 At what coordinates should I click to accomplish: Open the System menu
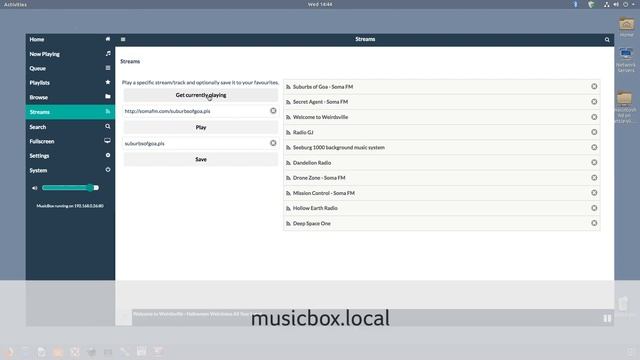pos(70,170)
